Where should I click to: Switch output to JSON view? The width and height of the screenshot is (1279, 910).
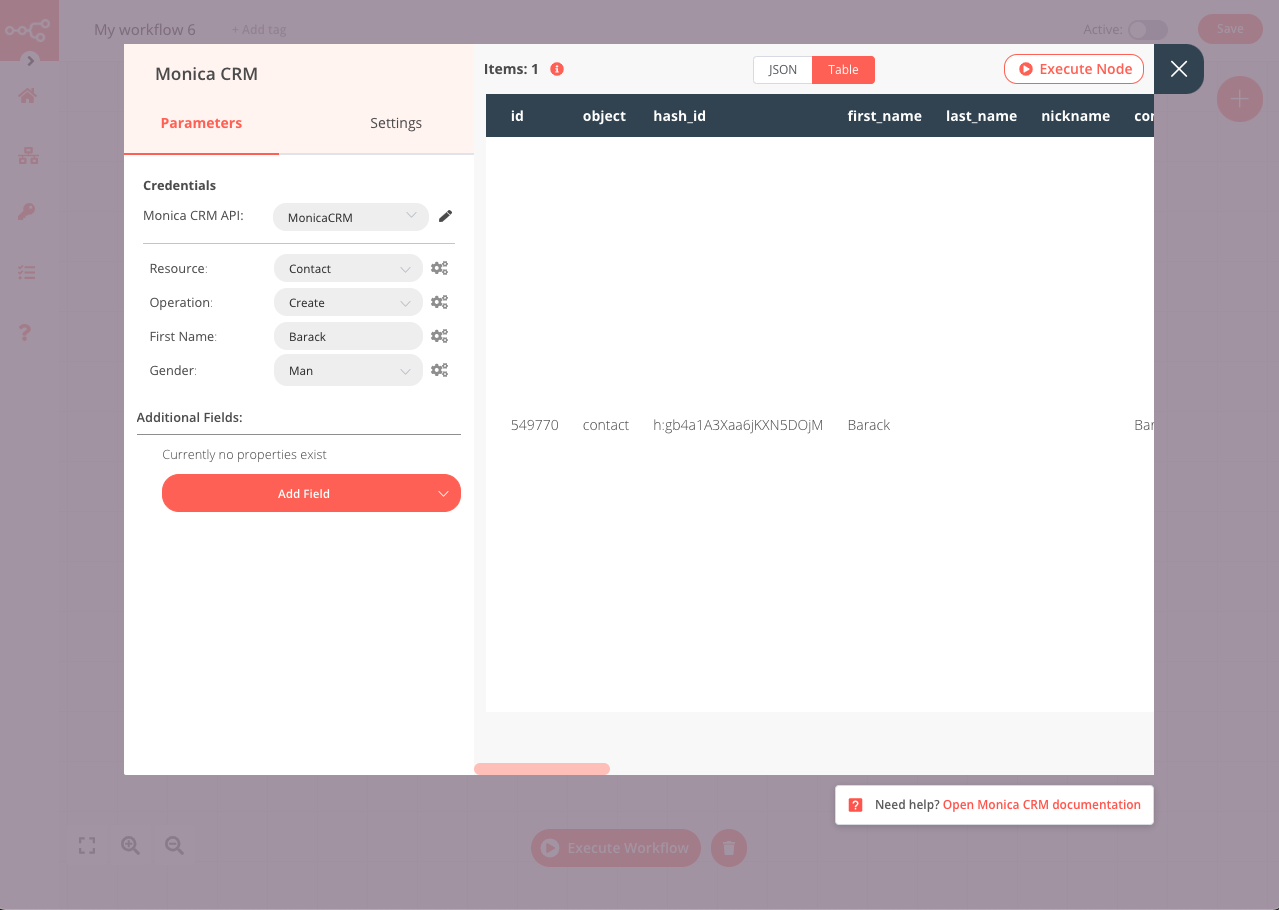[782, 69]
